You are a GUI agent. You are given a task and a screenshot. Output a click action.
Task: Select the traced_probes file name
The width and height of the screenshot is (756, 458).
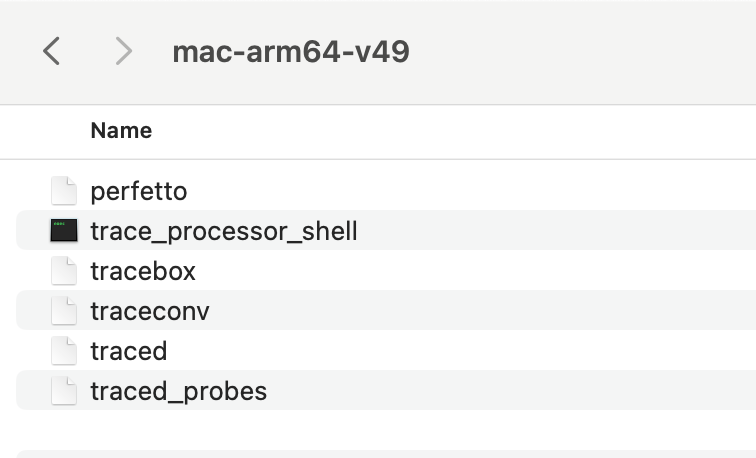(x=179, y=391)
